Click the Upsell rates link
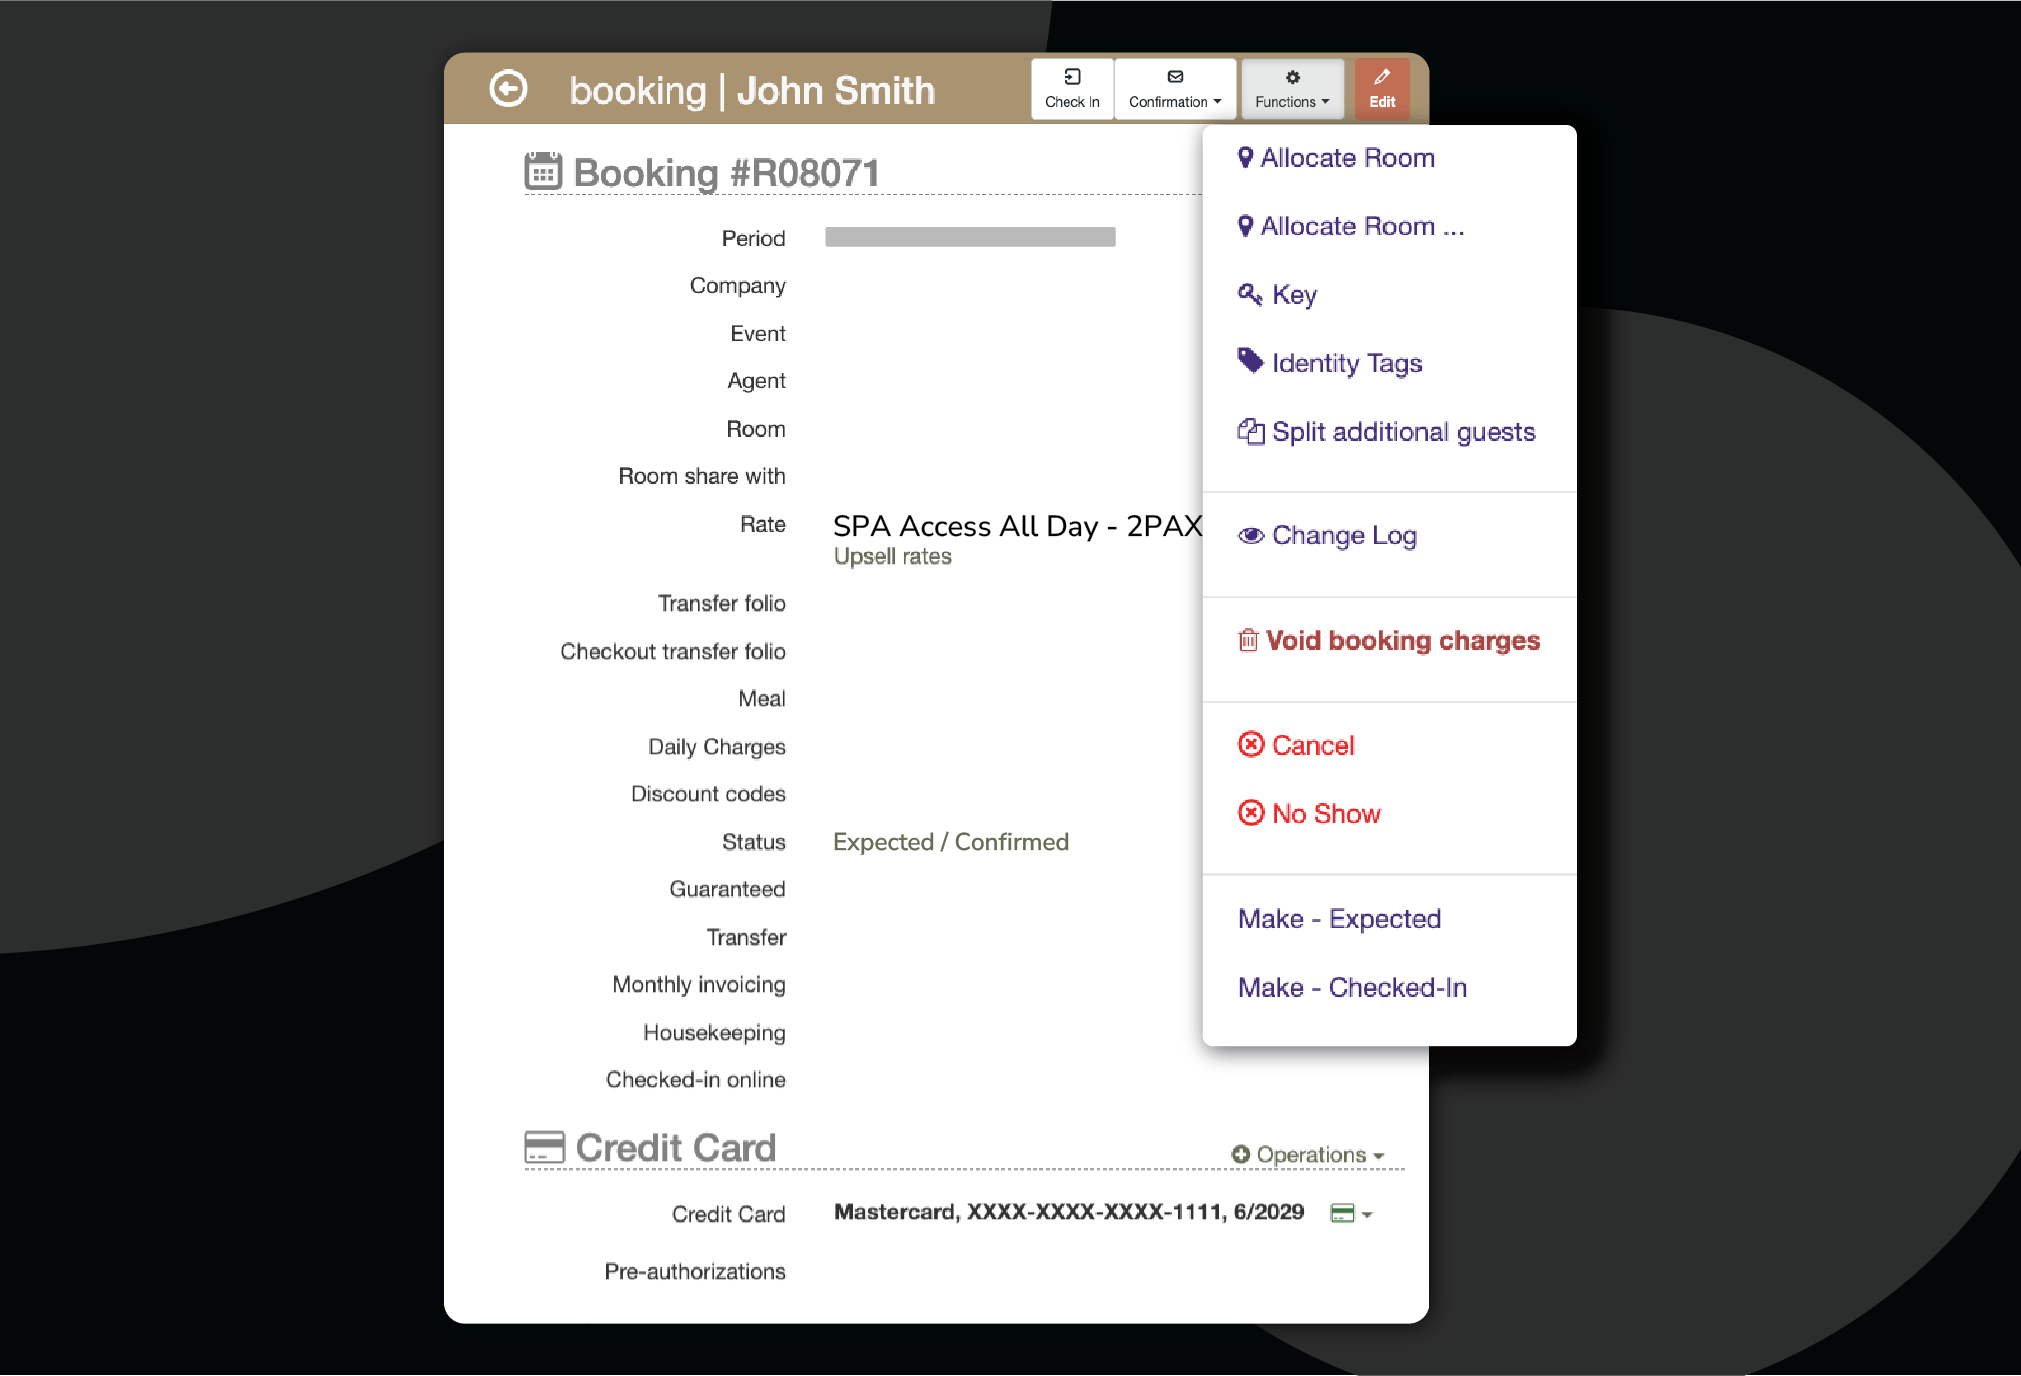2021x1376 pixels. tap(892, 557)
